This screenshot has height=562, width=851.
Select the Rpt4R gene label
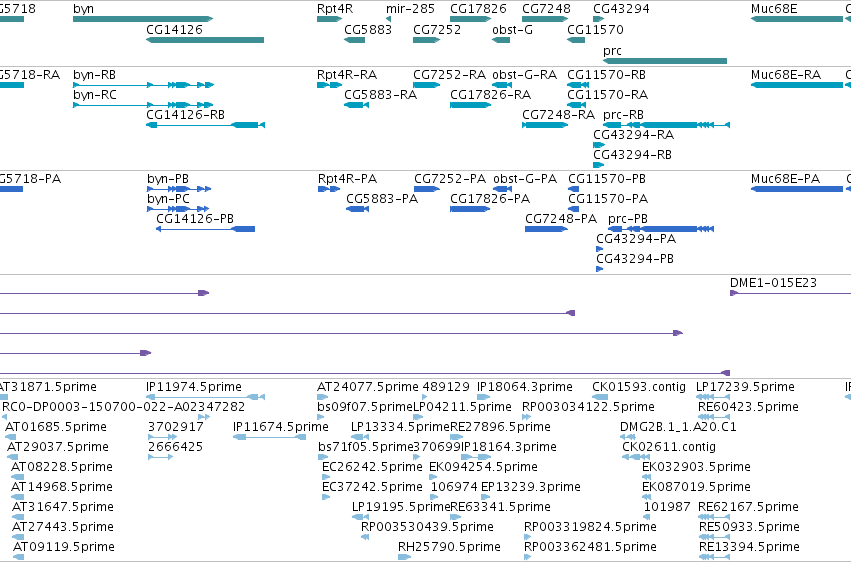pos(335,9)
